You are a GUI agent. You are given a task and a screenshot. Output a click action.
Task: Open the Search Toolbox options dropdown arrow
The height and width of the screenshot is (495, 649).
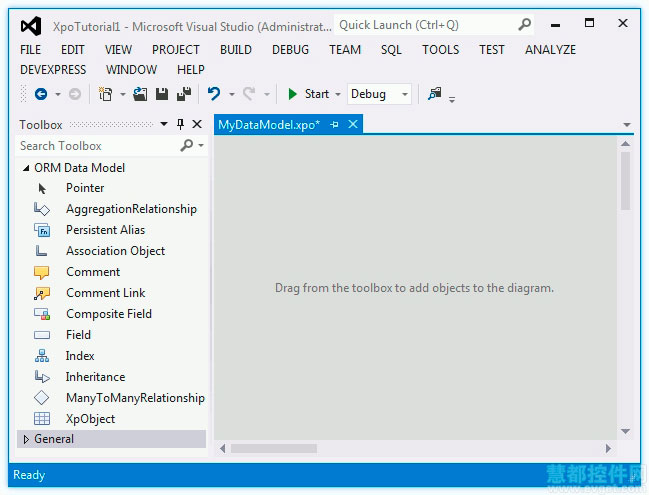point(201,145)
